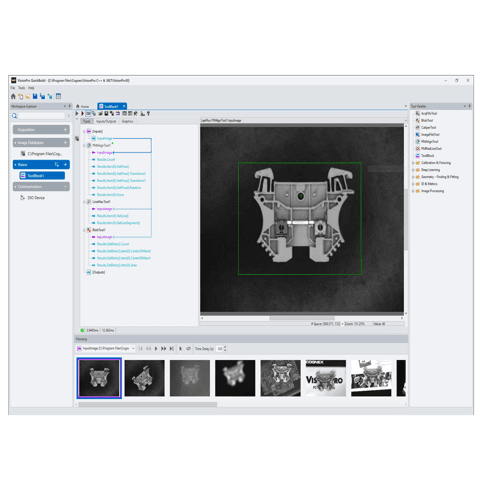Fast forward the filmstrip
The width and height of the screenshot is (480, 480).
tap(163, 348)
